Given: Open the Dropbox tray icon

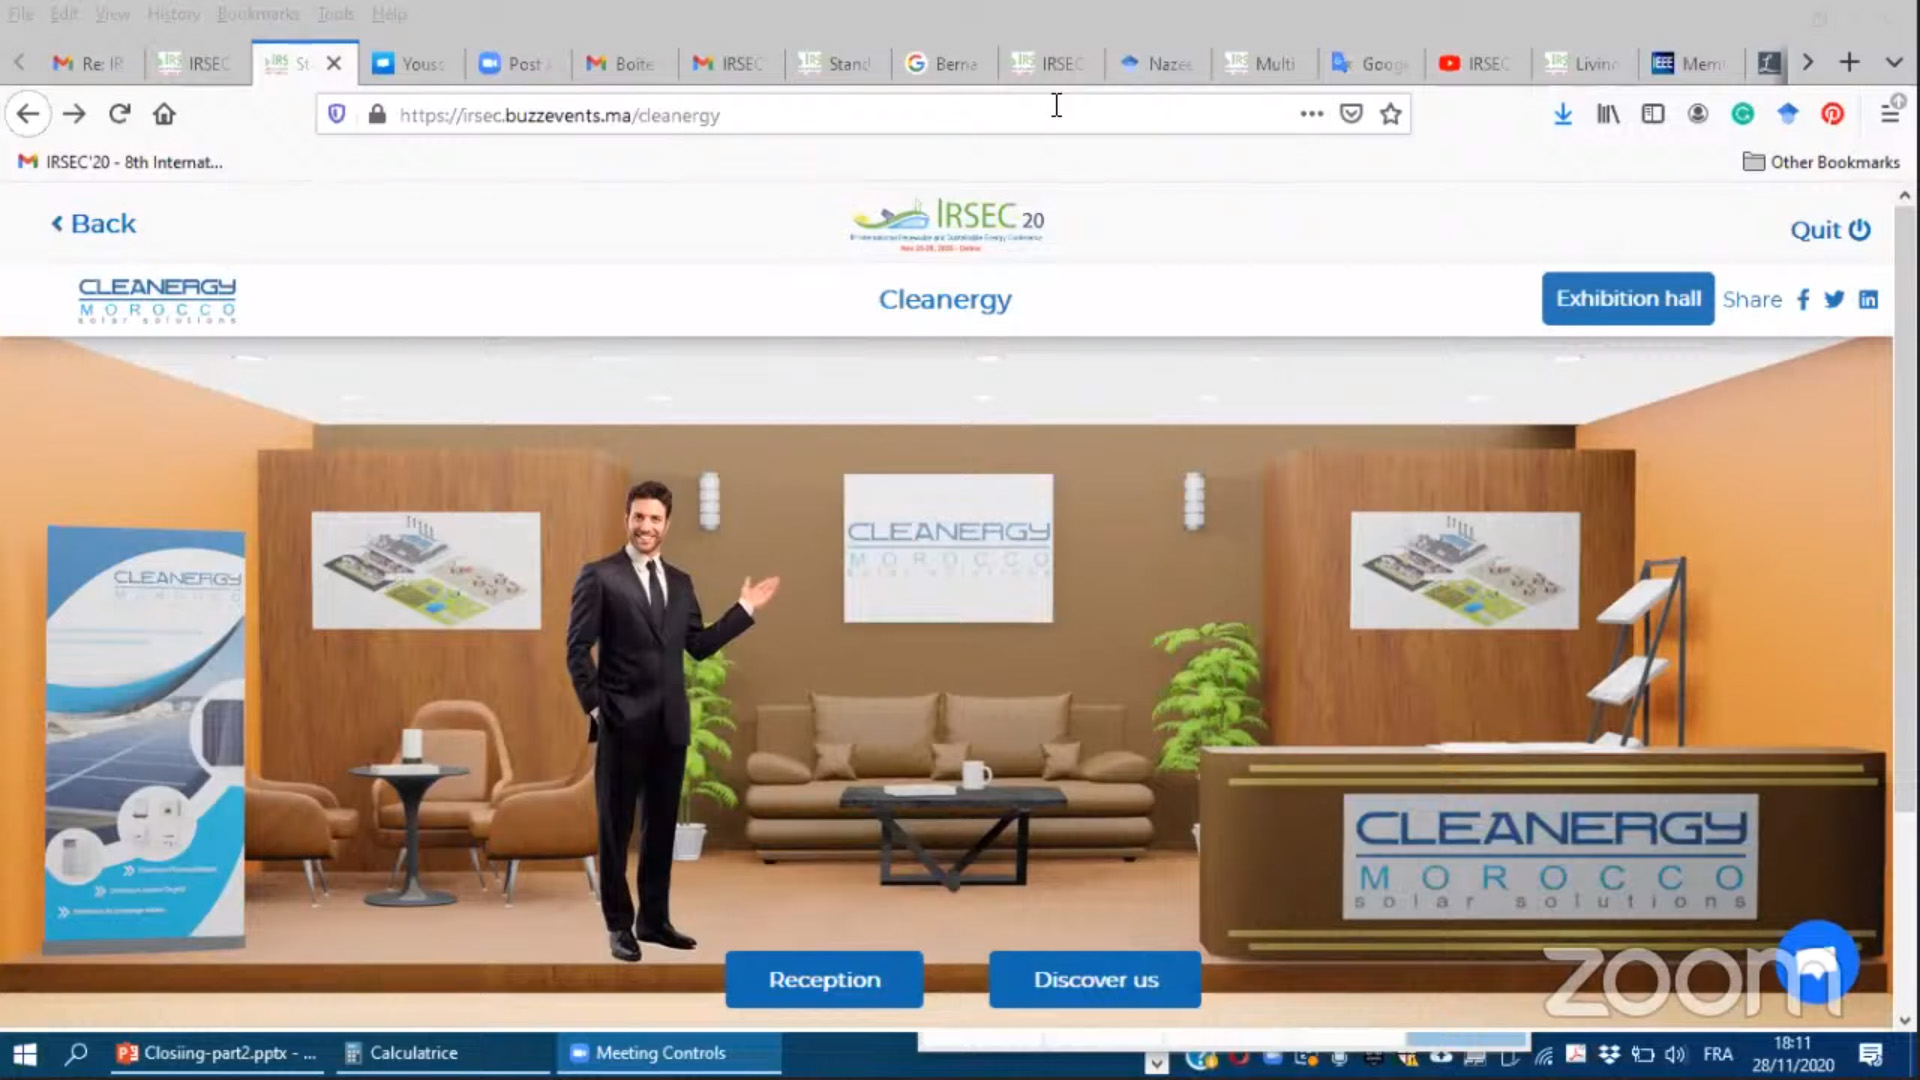Looking at the screenshot, I should pos(1609,1055).
